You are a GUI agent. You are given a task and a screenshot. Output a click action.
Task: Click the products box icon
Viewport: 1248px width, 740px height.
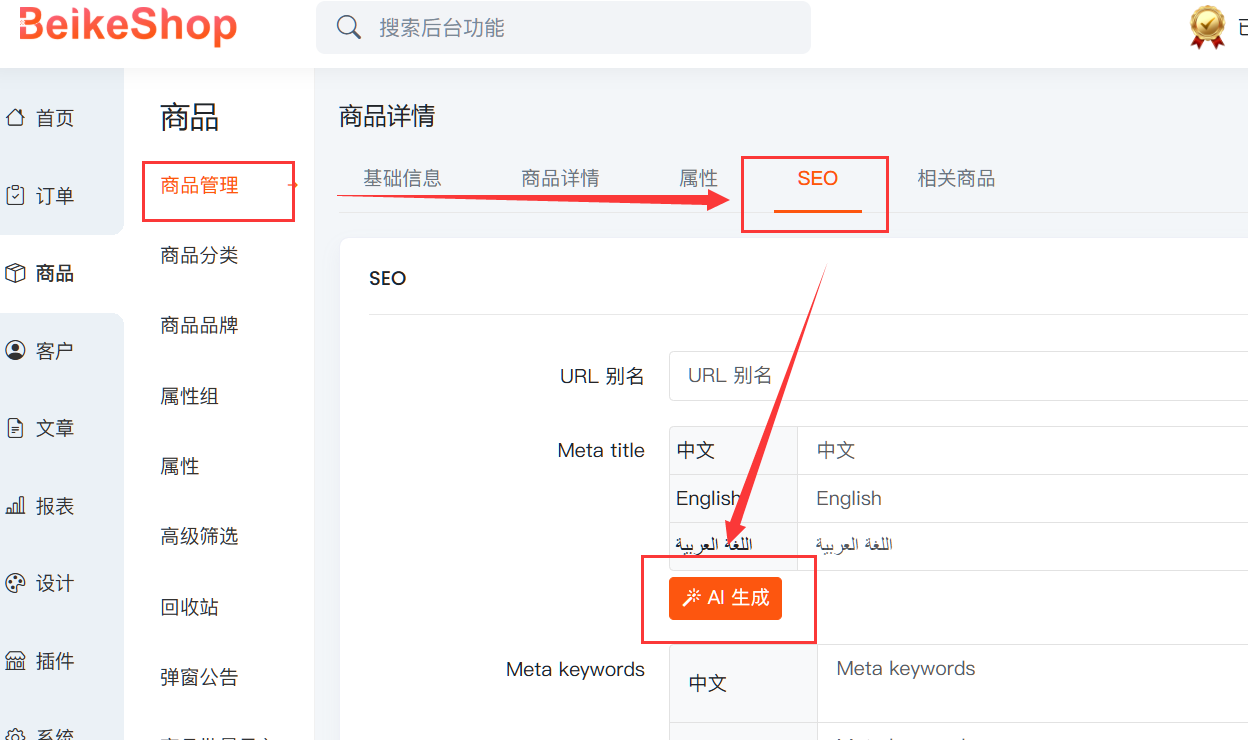[x=15, y=273]
